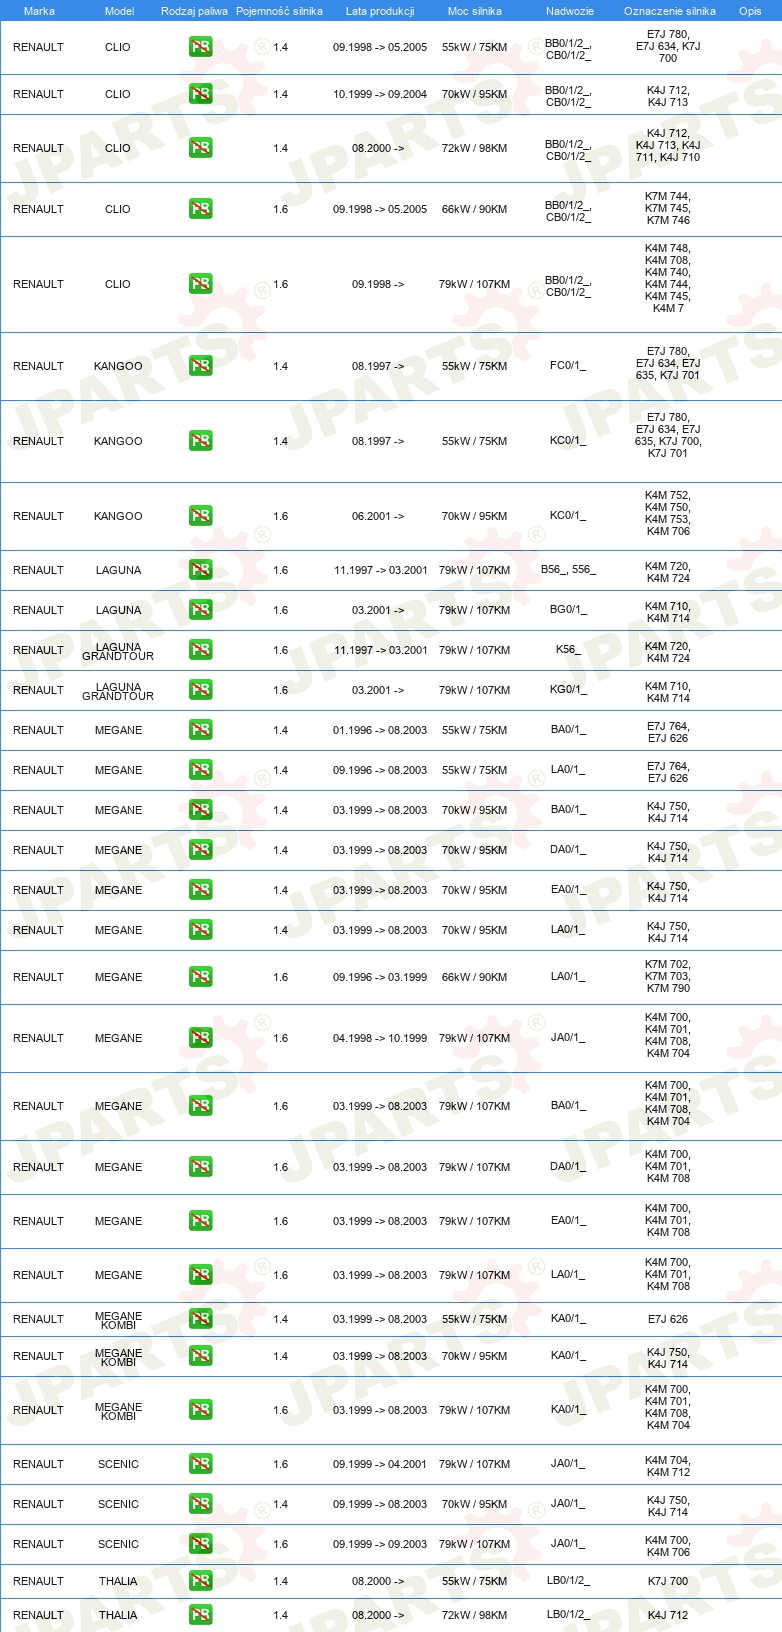Viewport: 782px width, 1632px height.
Task: Select engine codes K4M 700, K4M 706 for Scenic
Action: click(668, 1546)
